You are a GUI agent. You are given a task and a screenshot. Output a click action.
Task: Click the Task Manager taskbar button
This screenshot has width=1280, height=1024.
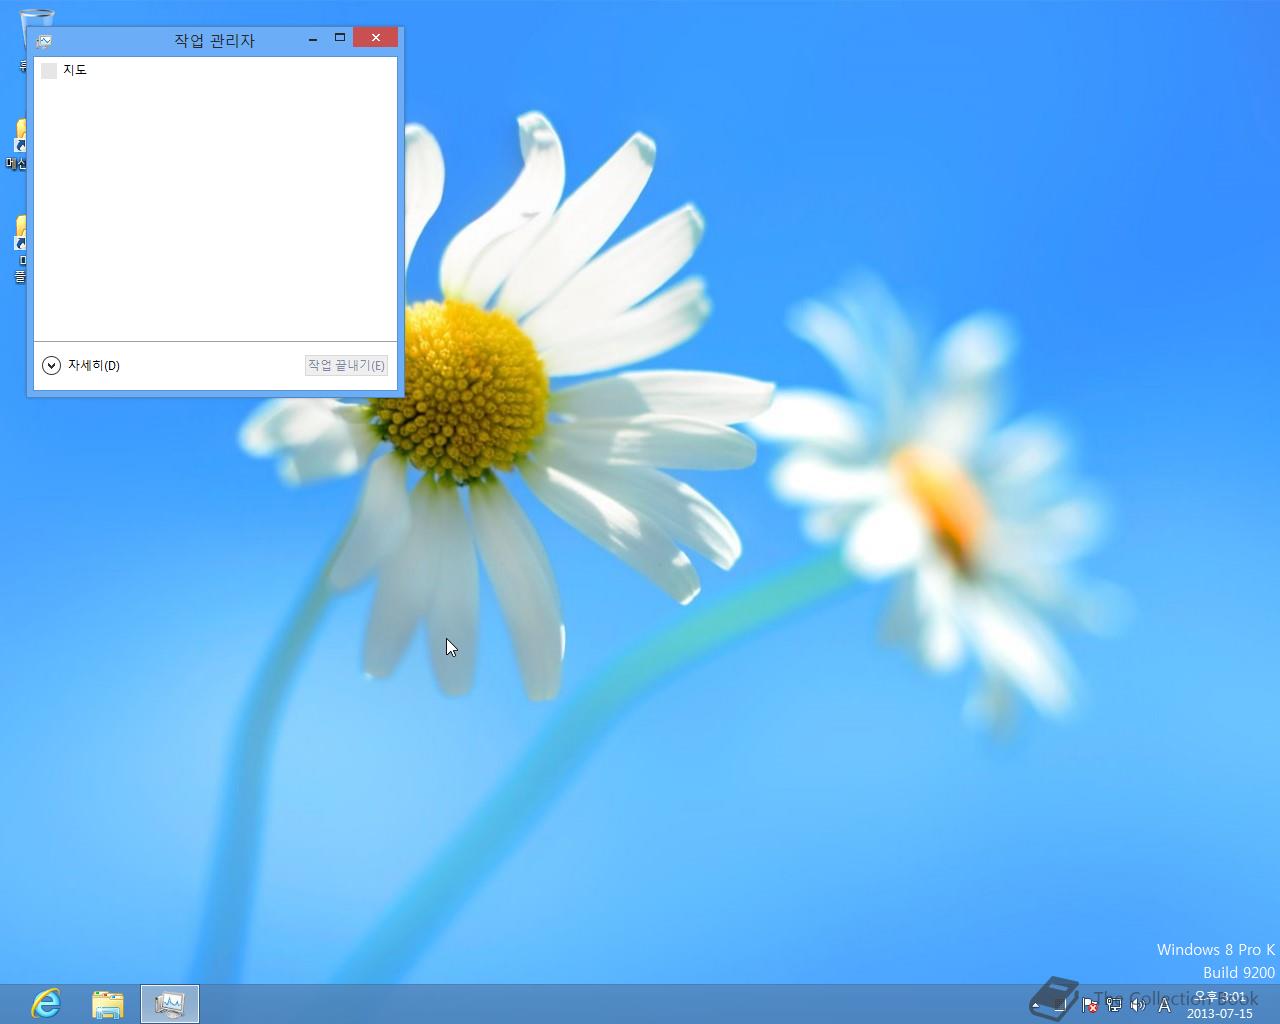pos(170,1003)
